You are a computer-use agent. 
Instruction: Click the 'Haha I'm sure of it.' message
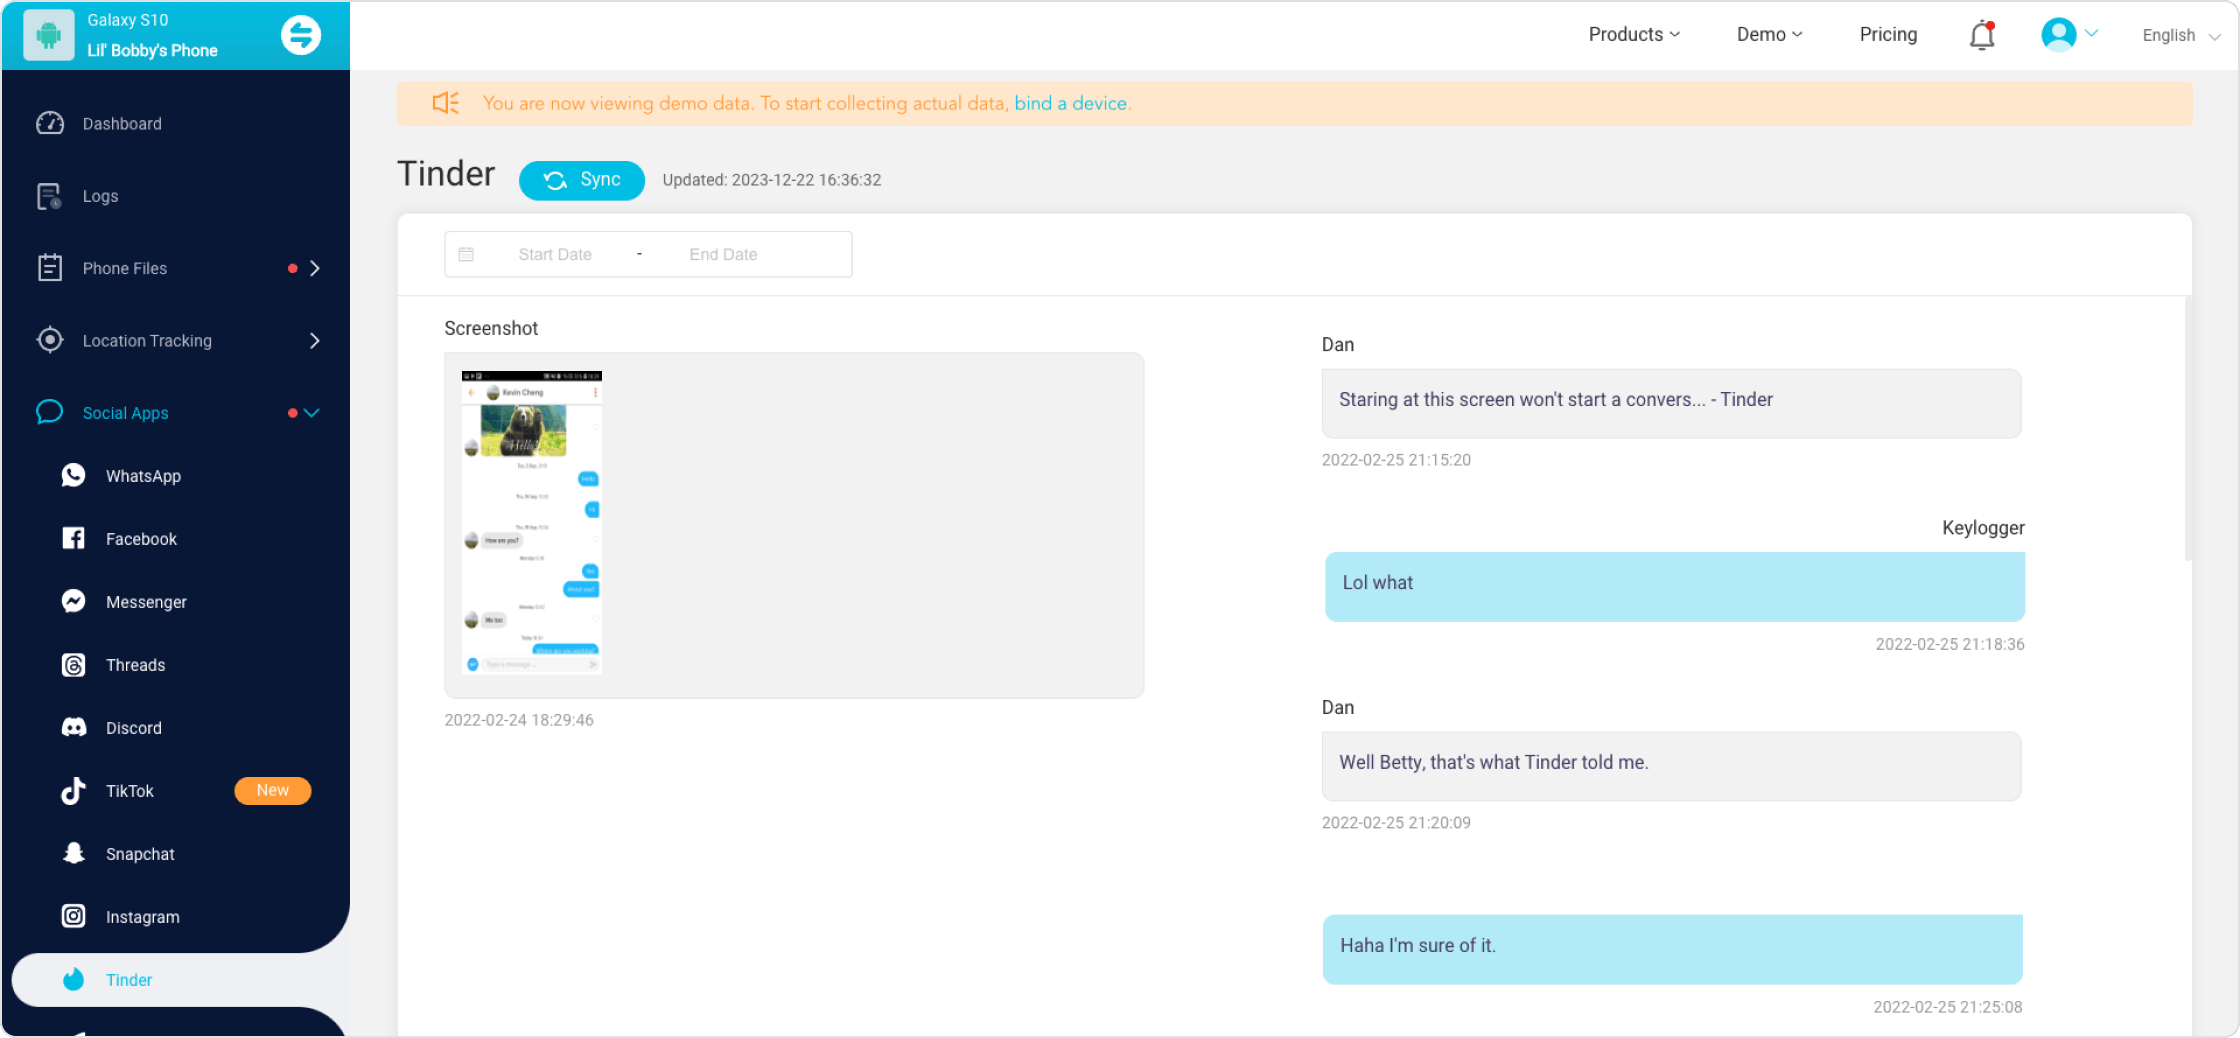[1672, 949]
